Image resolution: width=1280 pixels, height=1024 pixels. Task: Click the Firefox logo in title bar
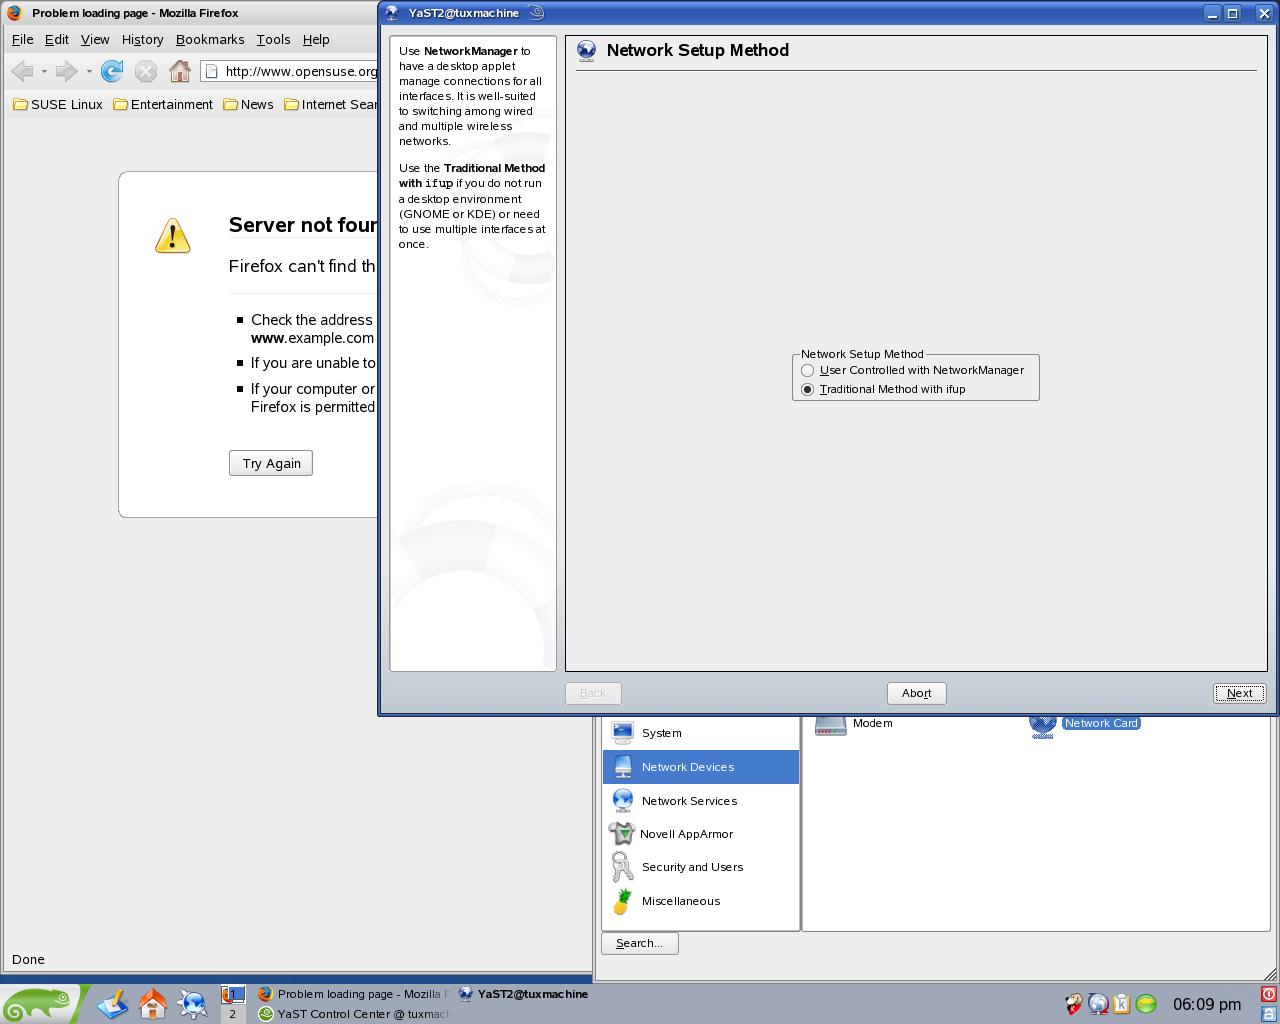(x=15, y=13)
